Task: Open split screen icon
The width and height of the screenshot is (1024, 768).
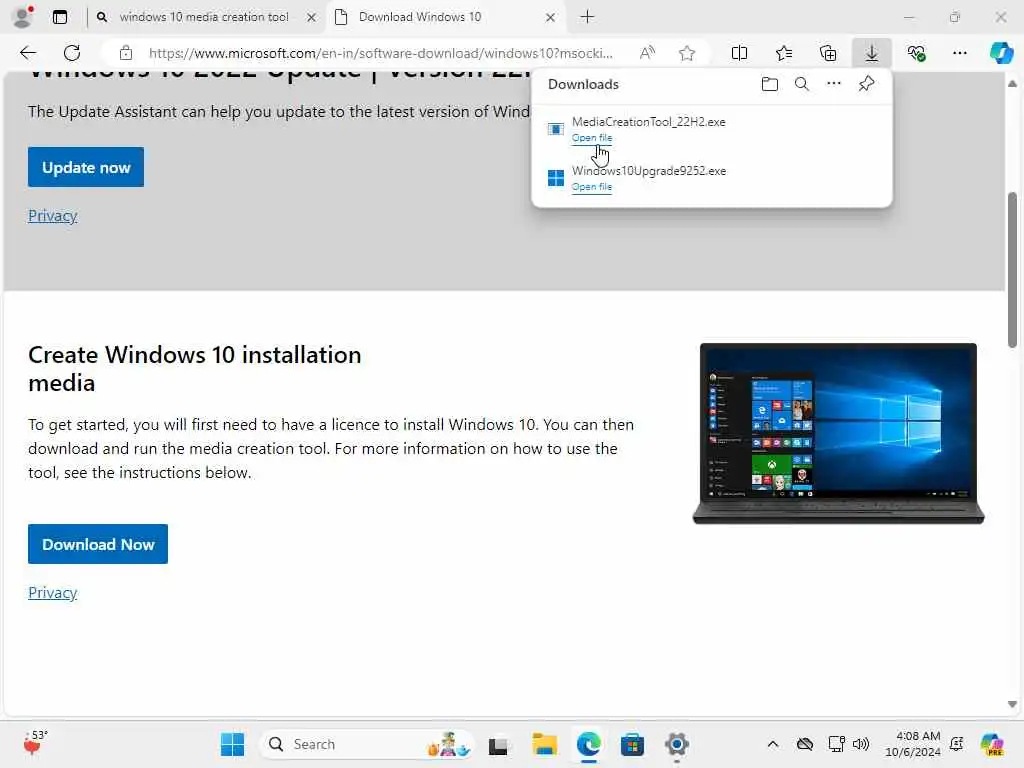Action: point(739,53)
